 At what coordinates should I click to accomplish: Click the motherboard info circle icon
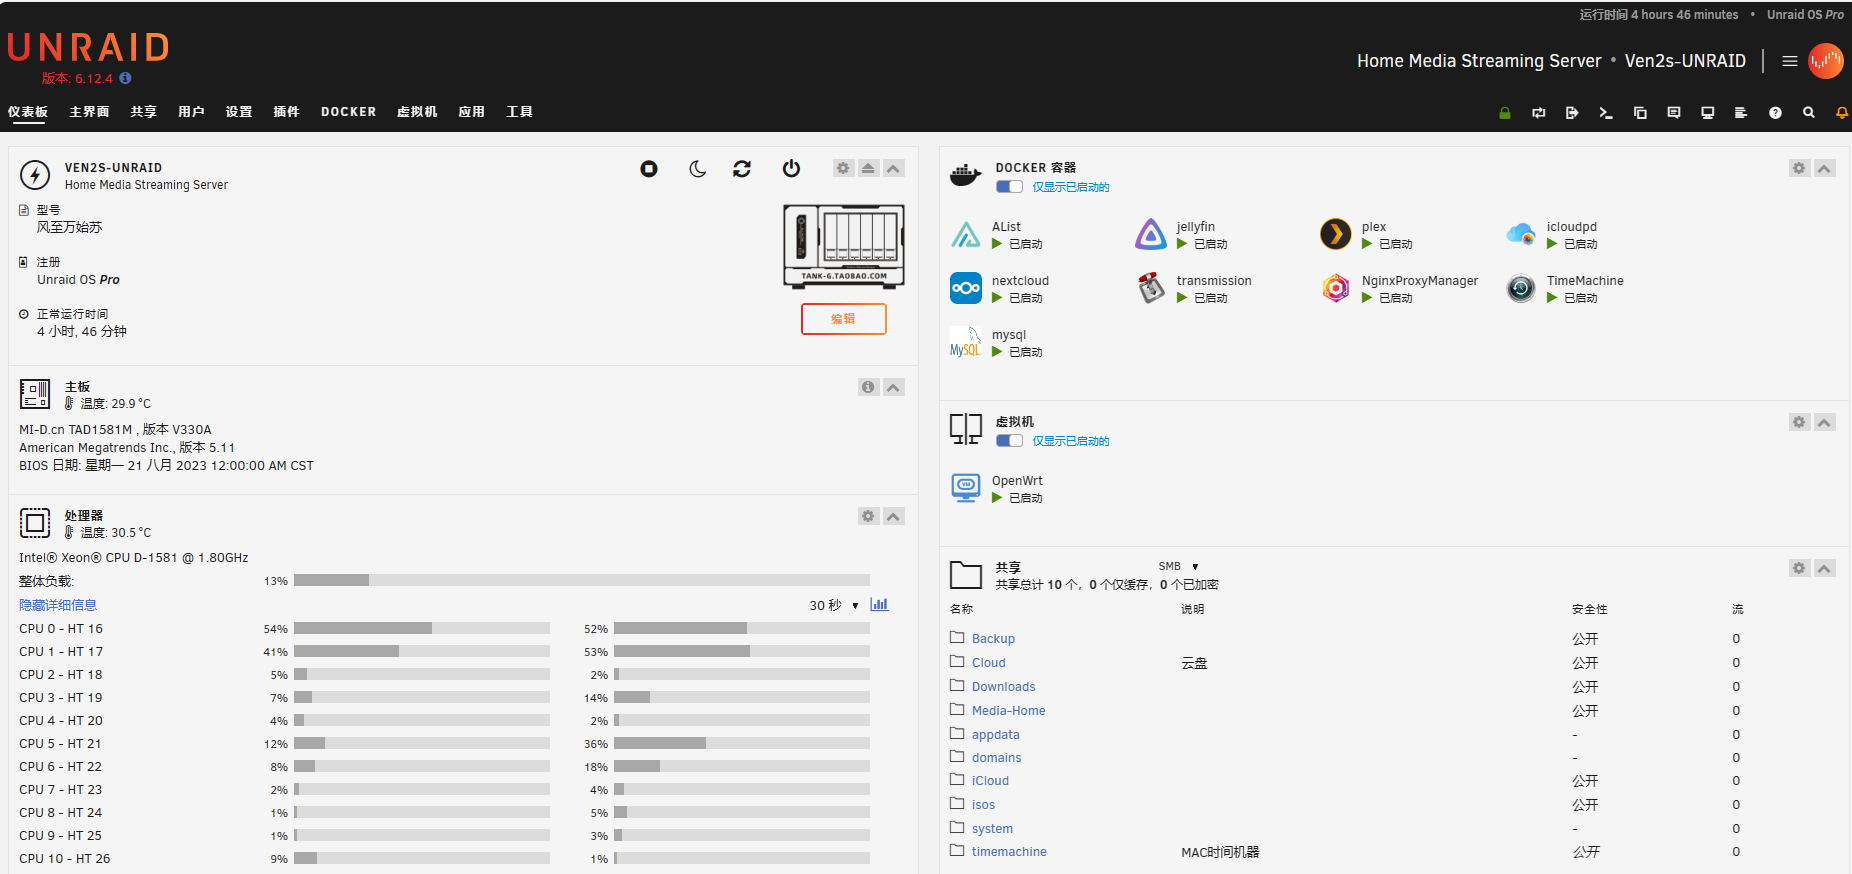click(868, 387)
